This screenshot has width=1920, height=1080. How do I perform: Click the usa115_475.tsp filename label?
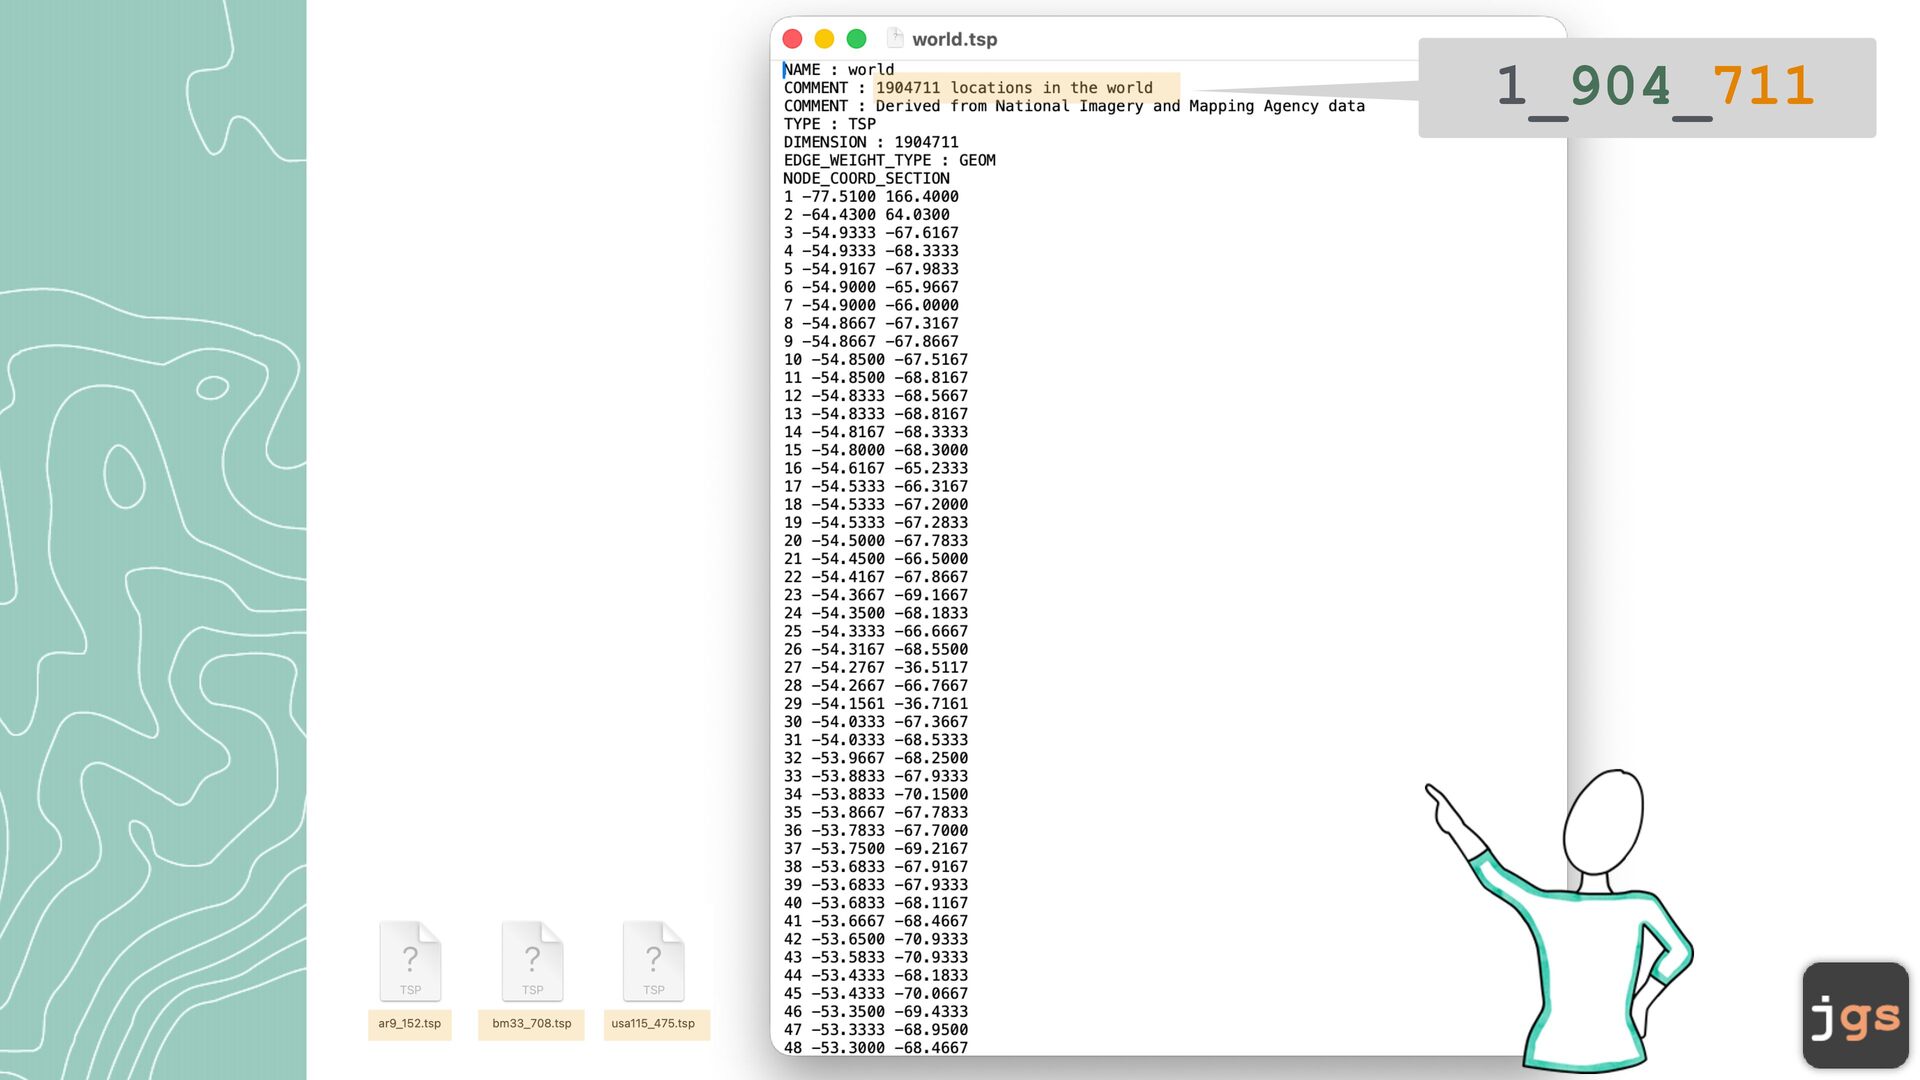point(654,1024)
